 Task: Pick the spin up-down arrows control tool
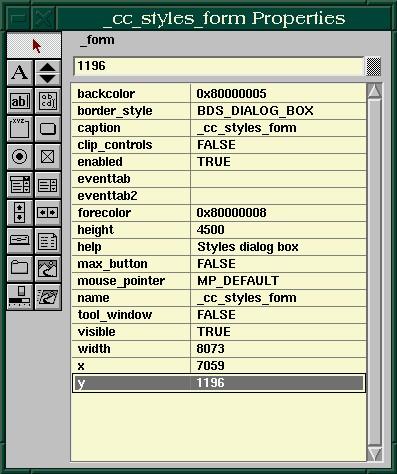[x=48, y=72]
